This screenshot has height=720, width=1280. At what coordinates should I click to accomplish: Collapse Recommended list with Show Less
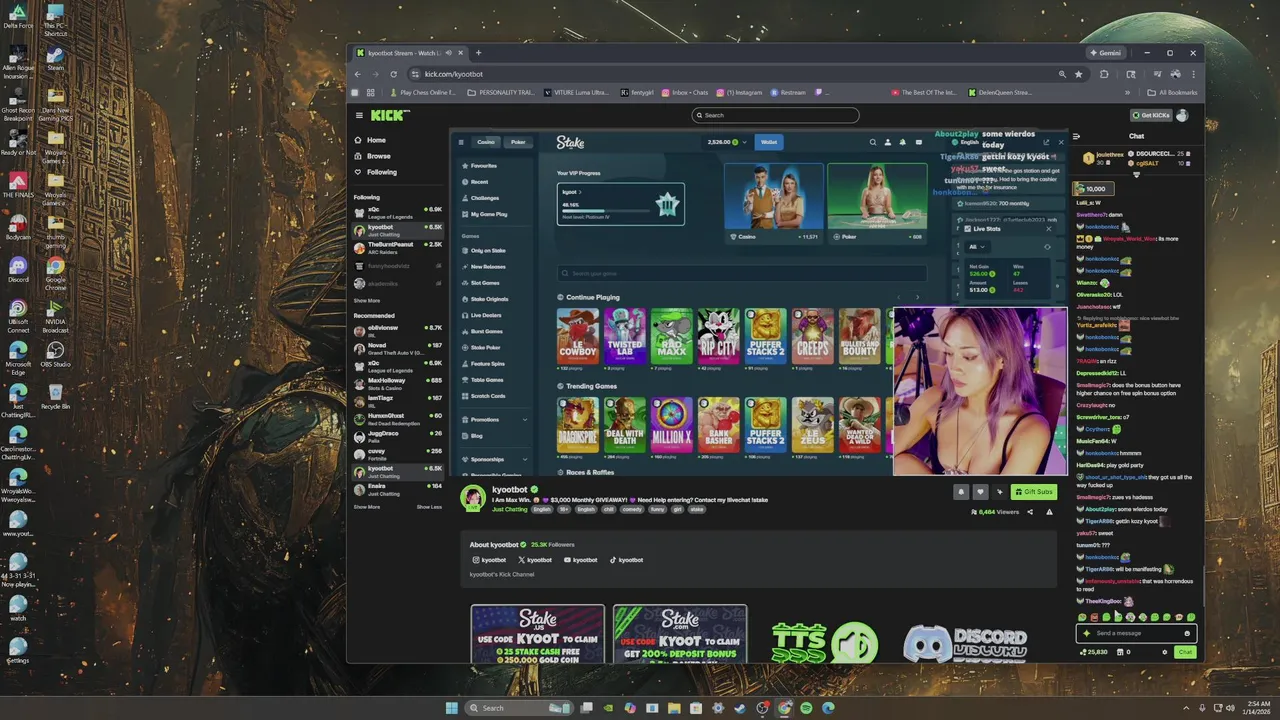point(429,507)
